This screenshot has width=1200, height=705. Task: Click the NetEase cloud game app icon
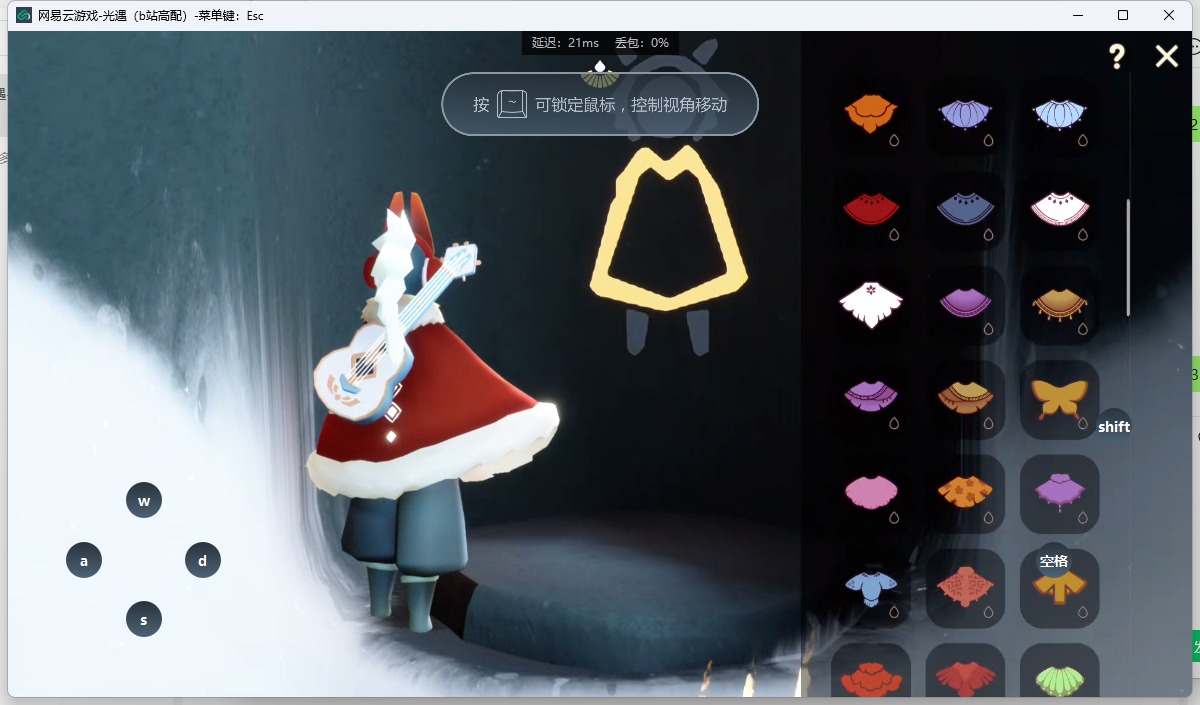tap(24, 15)
